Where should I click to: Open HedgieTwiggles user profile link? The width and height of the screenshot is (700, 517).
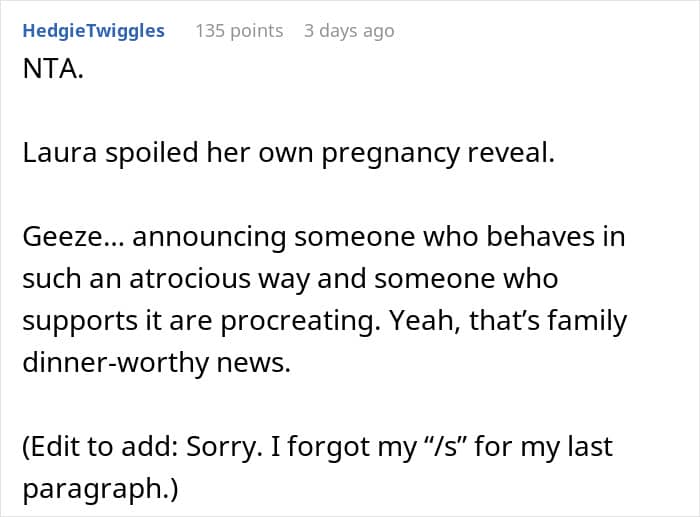tap(94, 31)
